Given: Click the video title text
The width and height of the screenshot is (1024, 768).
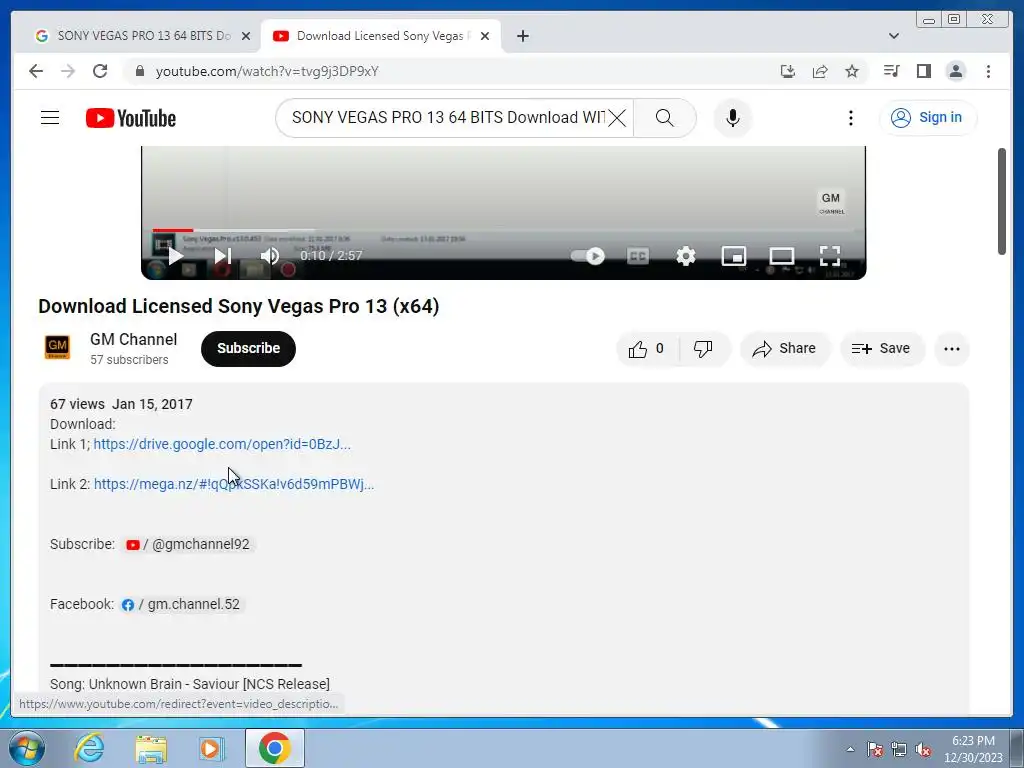Looking at the screenshot, I should (238, 306).
